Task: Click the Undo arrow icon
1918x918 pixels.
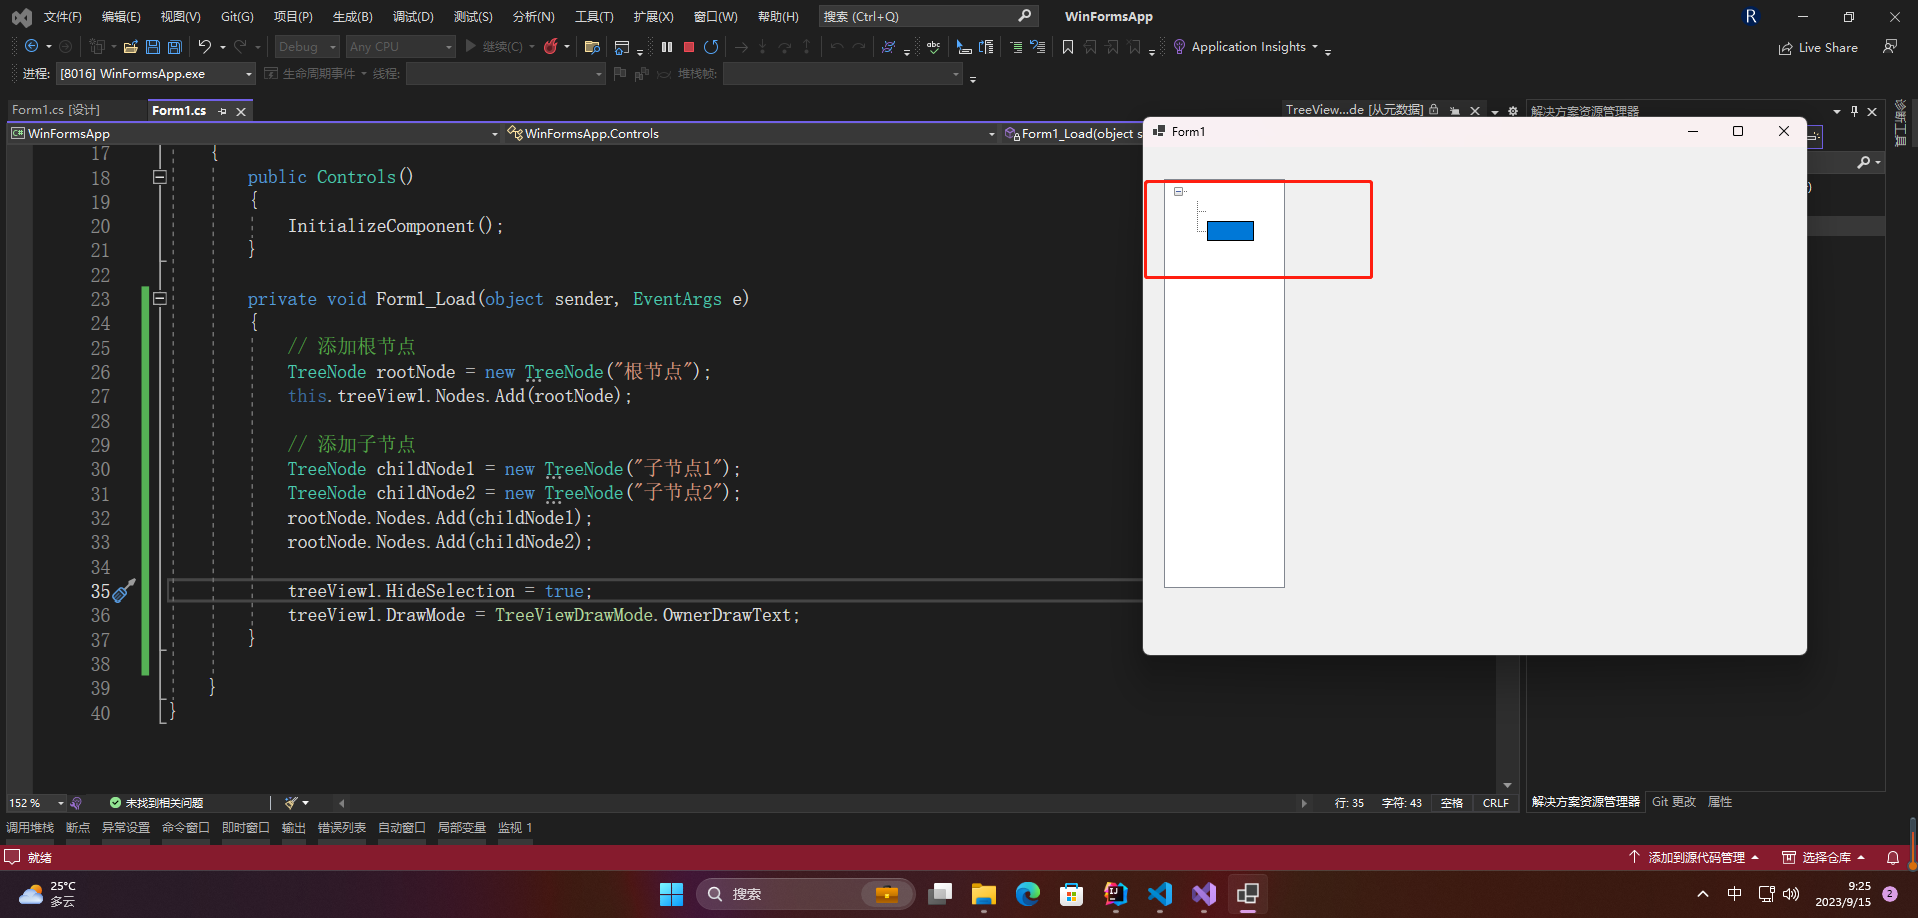Action: 204,46
